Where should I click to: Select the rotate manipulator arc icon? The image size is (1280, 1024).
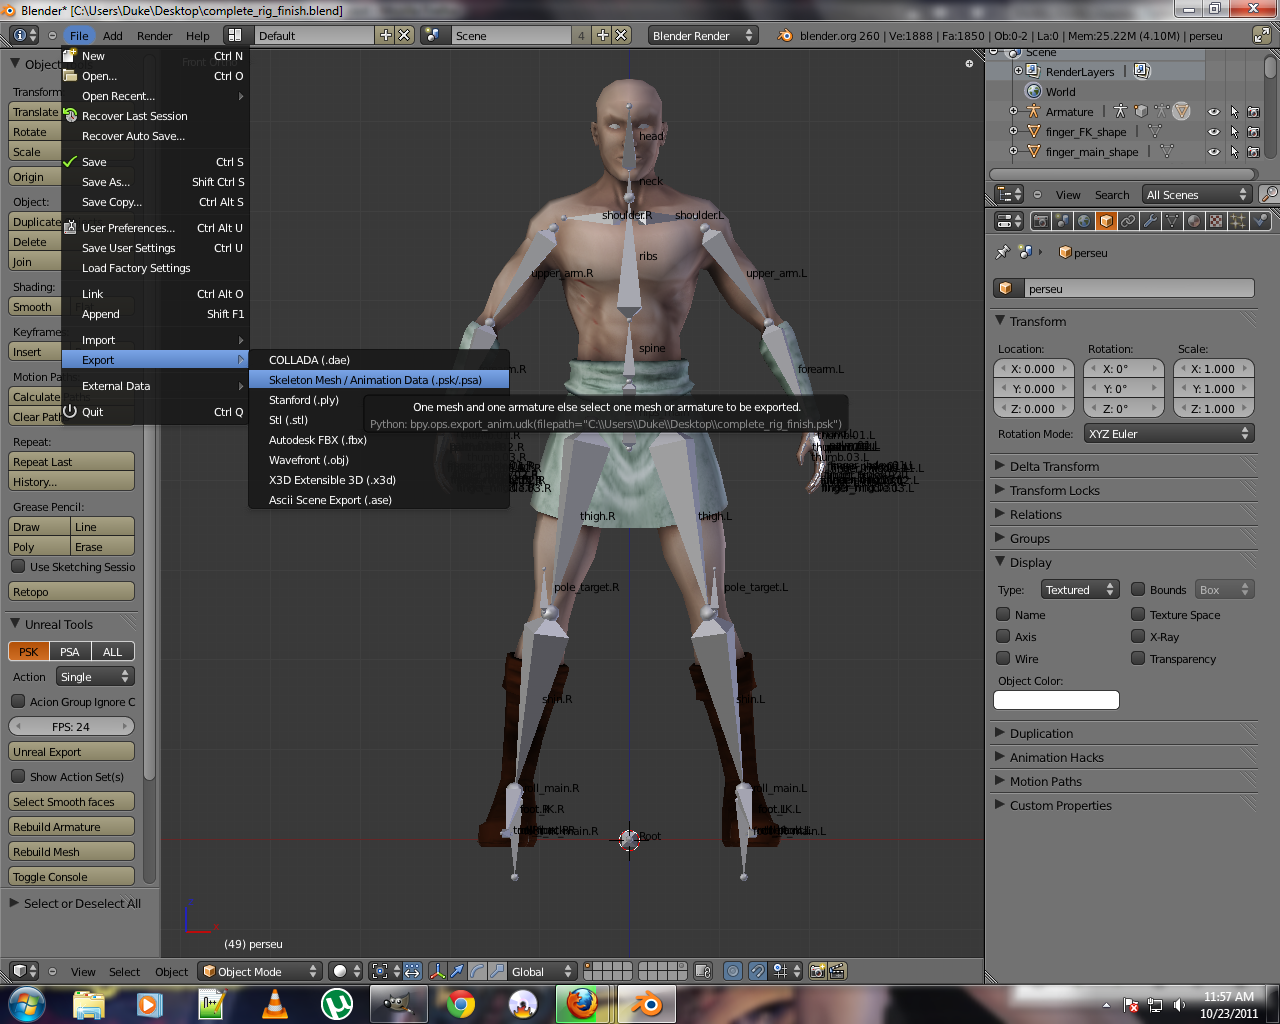(x=477, y=971)
